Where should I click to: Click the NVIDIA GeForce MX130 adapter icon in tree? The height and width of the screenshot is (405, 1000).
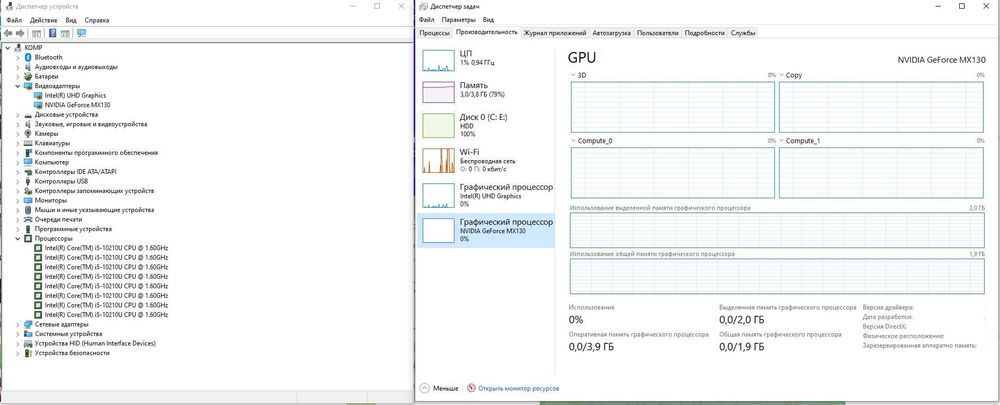click(x=38, y=105)
